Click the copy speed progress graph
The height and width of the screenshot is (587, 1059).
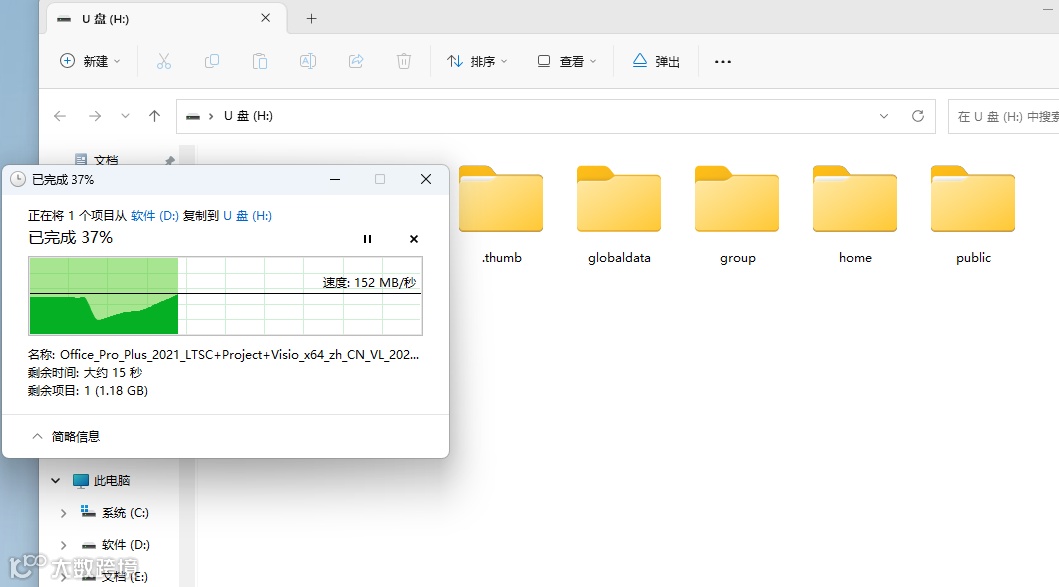(226, 296)
